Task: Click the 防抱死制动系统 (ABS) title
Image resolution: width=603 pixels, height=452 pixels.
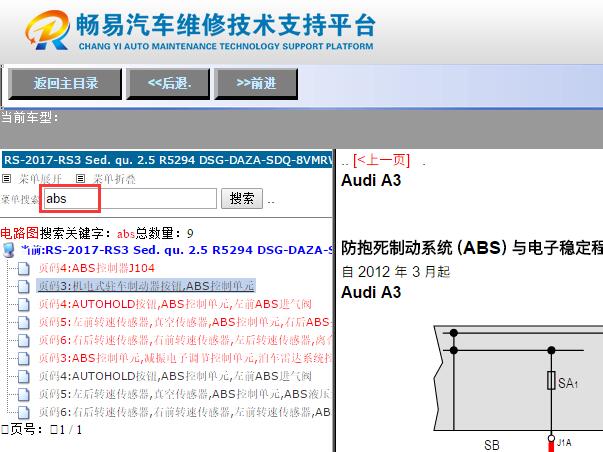Action: coord(472,248)
